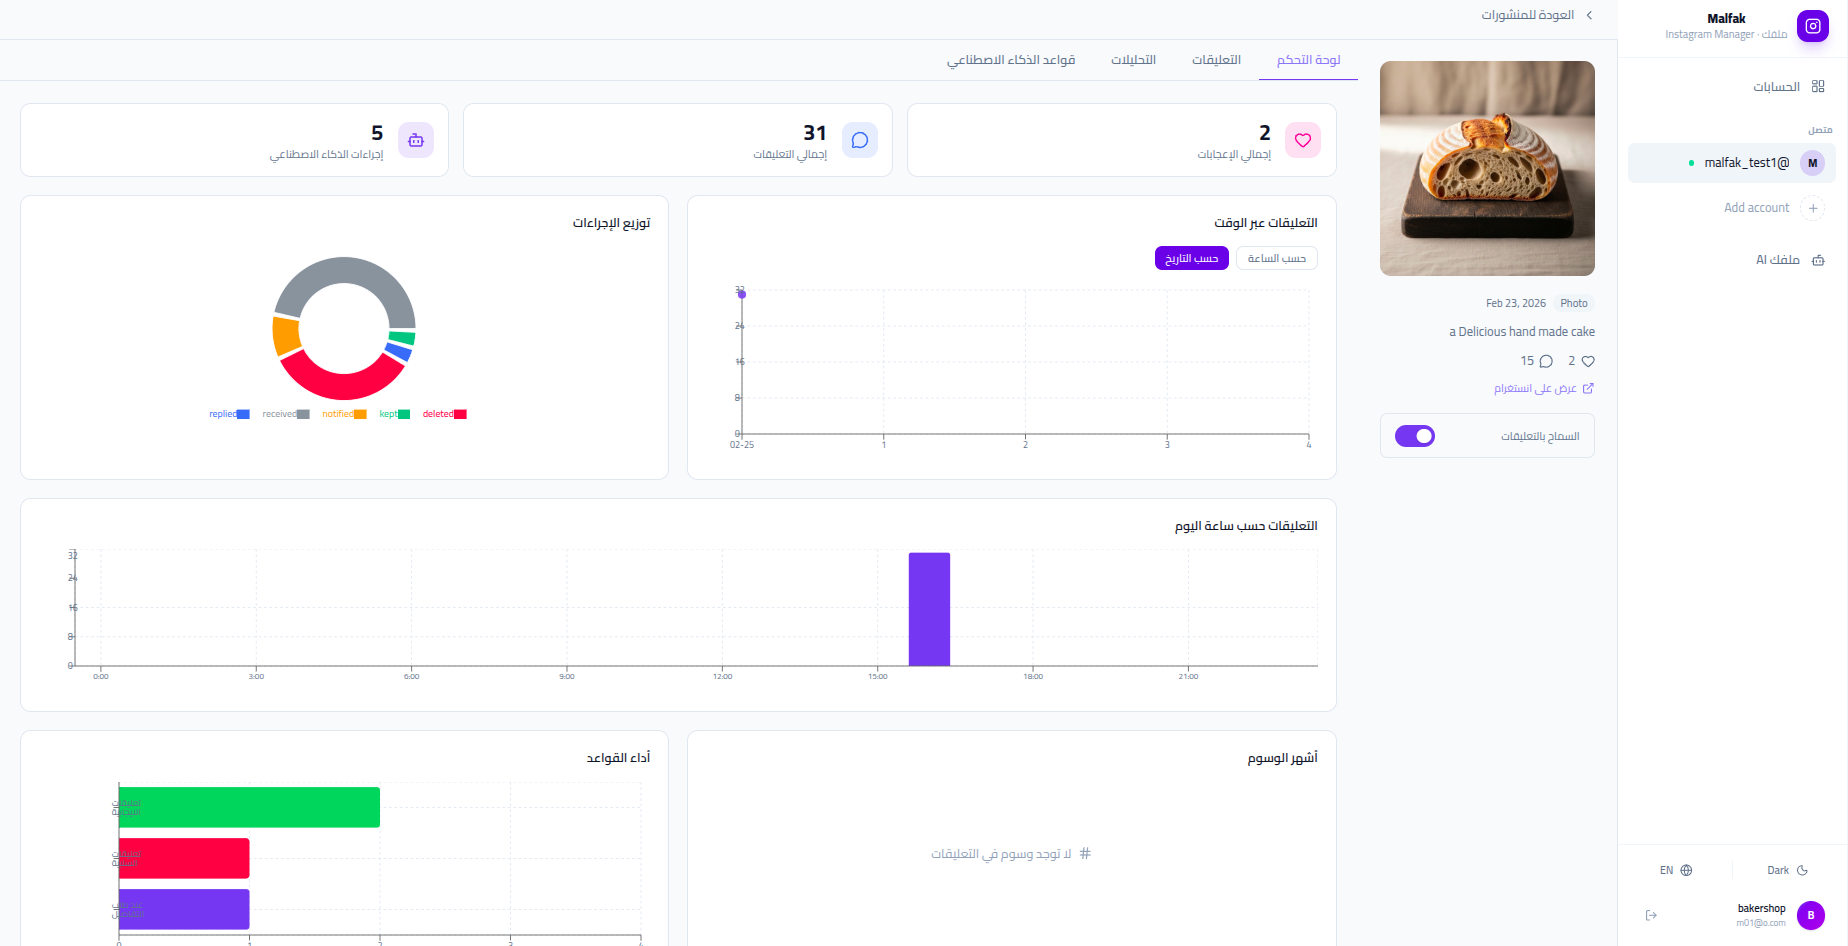Click the AI actions icon on إجراءات الذكاء الاصطناعي card

[416, 140]
